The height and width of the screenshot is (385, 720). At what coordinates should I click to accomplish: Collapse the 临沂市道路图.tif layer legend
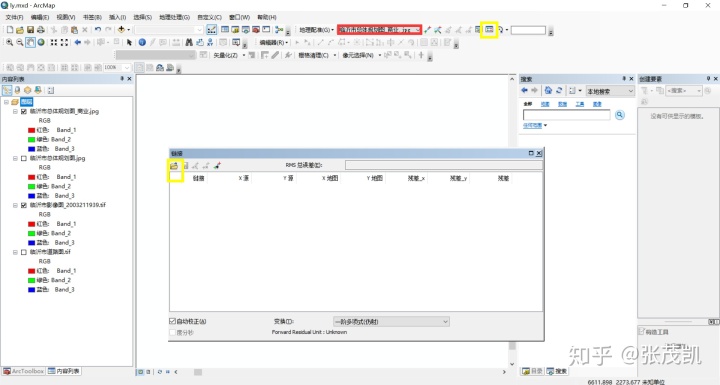click(15, 252)
